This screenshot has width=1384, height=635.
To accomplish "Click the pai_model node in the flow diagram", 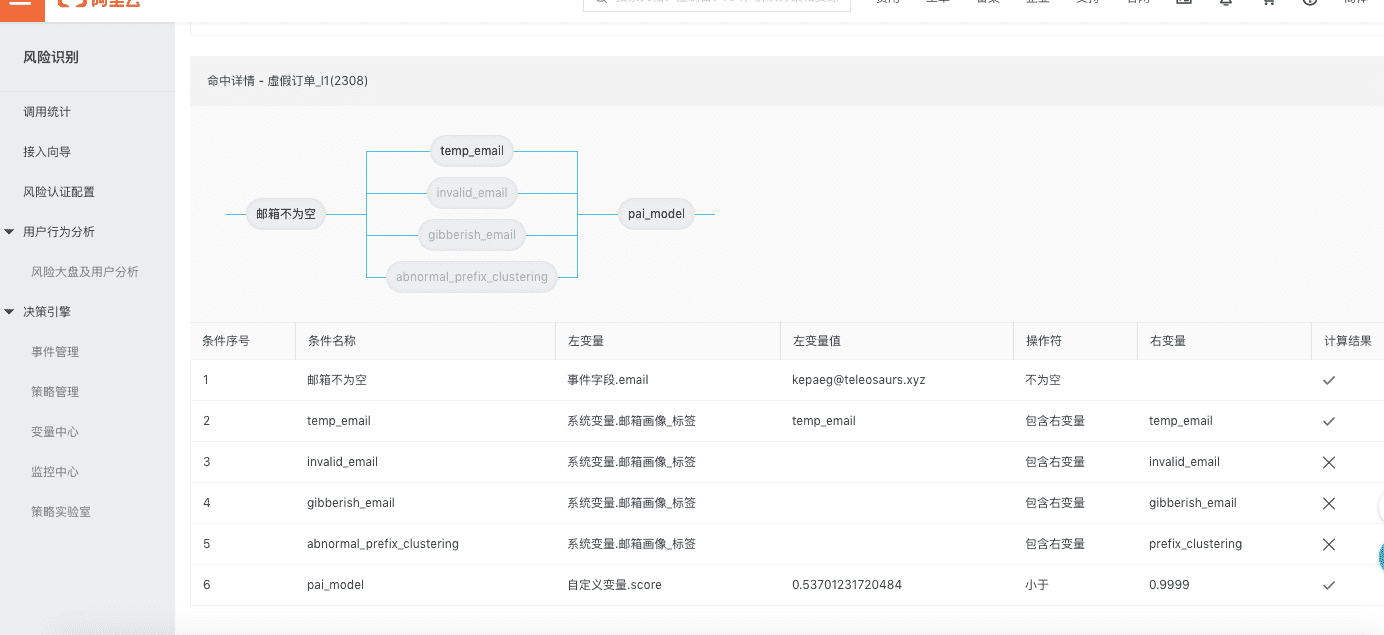I will pyautogui.click(x=656, y=214).
